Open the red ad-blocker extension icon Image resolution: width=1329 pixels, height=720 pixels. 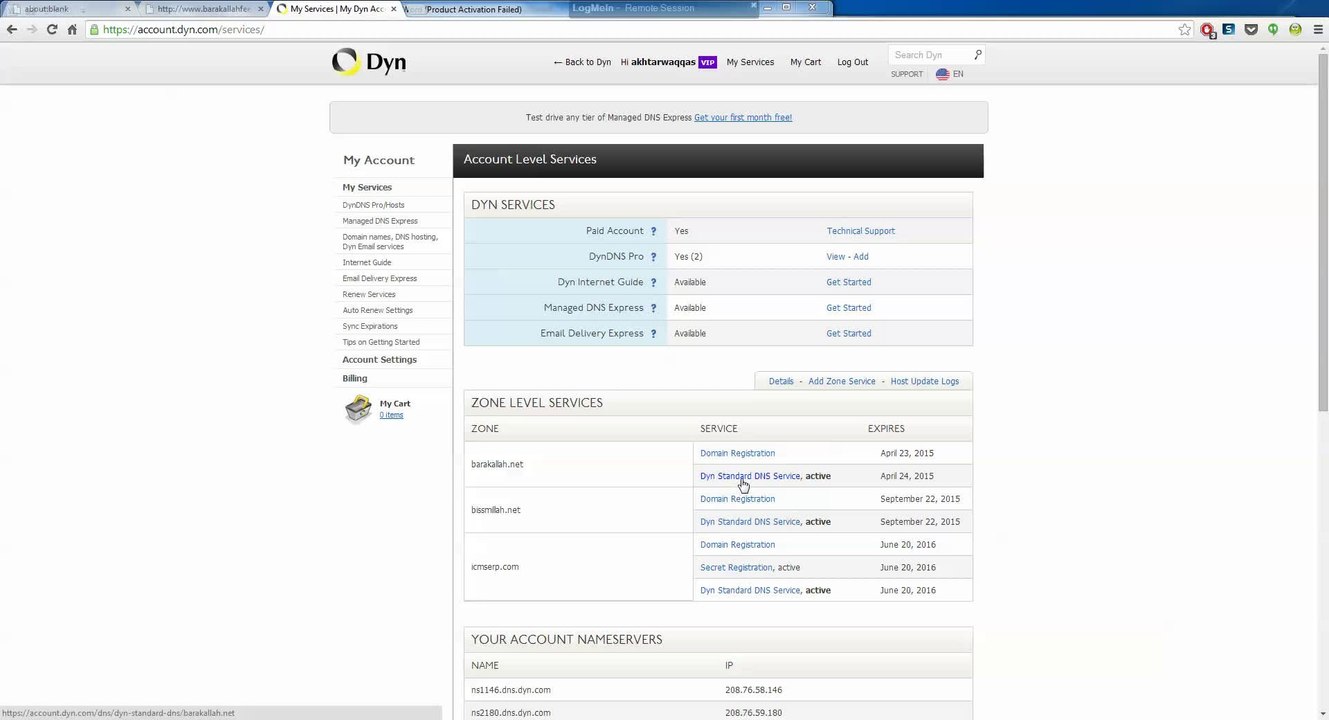tap(1207, 30)
